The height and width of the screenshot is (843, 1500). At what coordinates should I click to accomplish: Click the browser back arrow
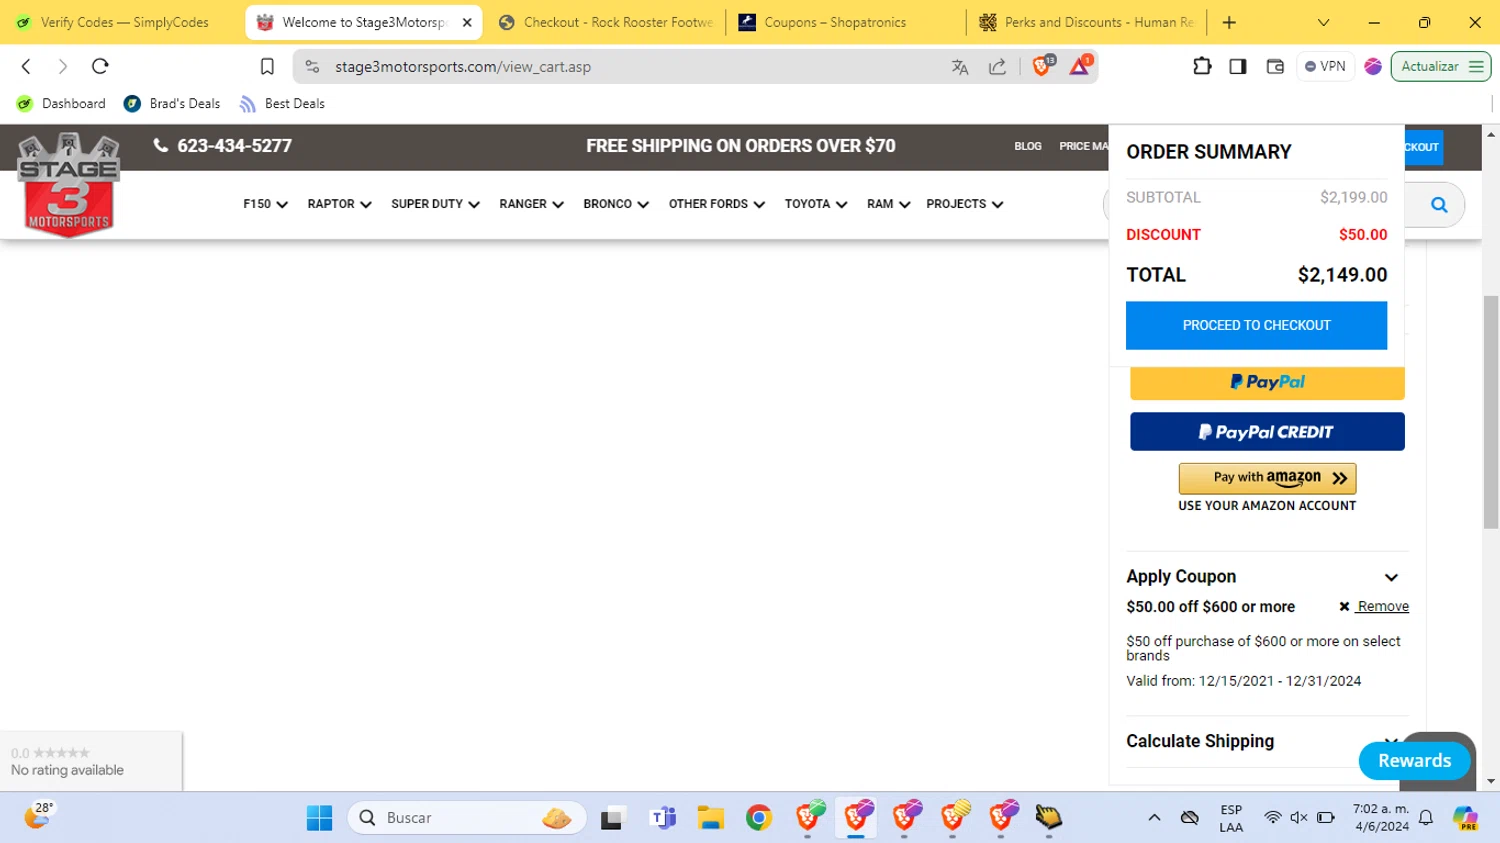click(27, 66)
